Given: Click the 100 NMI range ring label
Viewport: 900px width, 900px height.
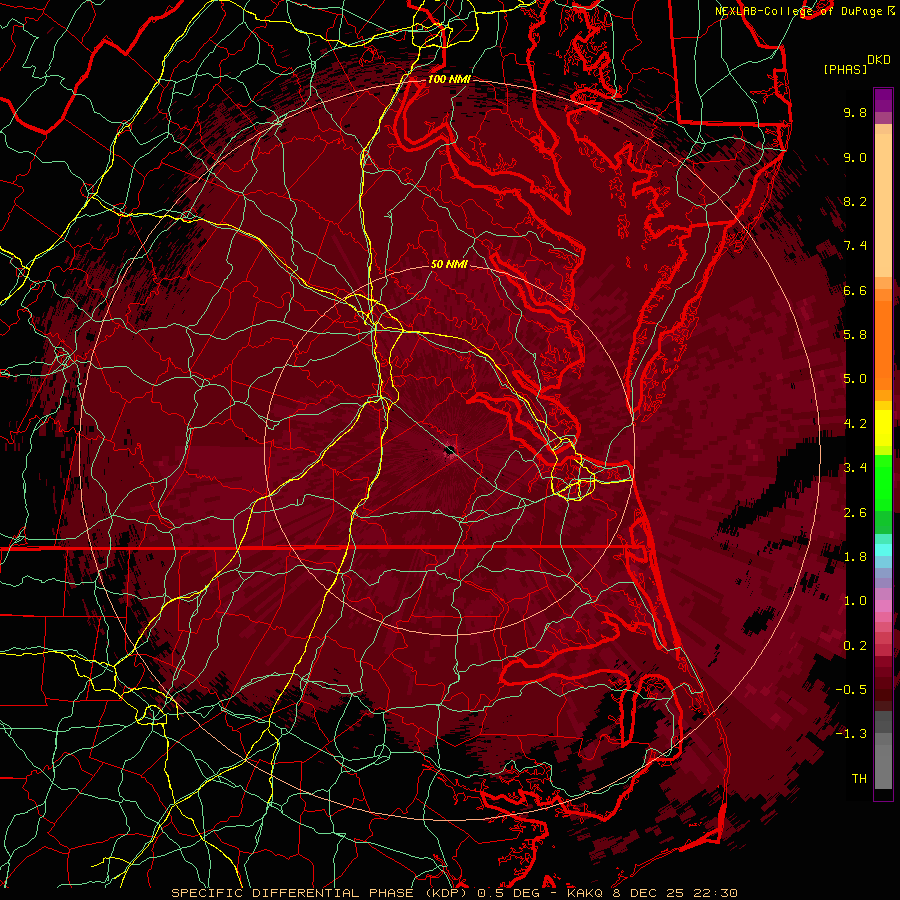Looking at the screenshot, I should click(449, 79).
